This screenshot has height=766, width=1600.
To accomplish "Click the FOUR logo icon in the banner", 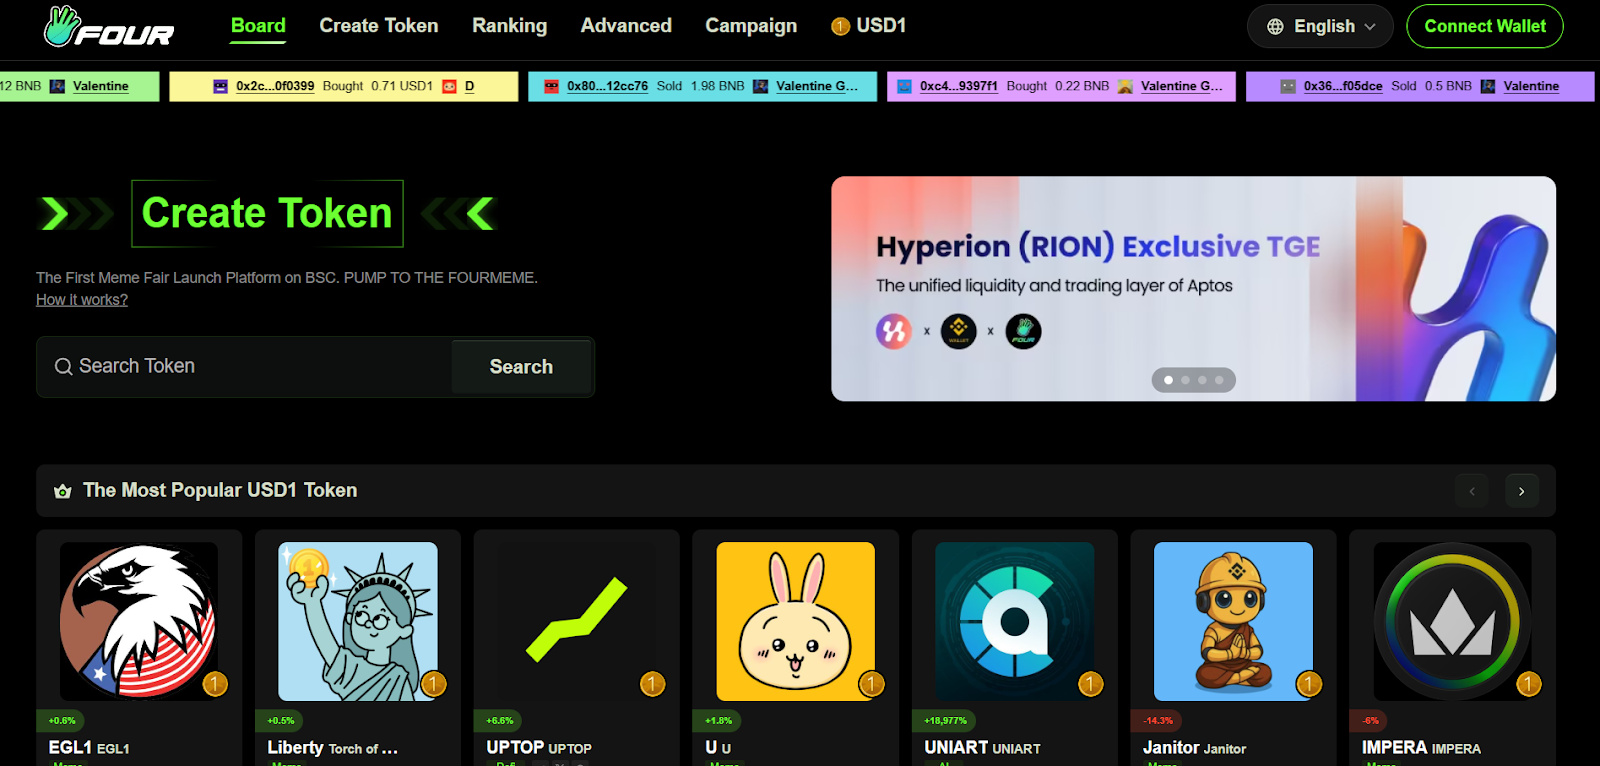I will (x=1023, y=331).
